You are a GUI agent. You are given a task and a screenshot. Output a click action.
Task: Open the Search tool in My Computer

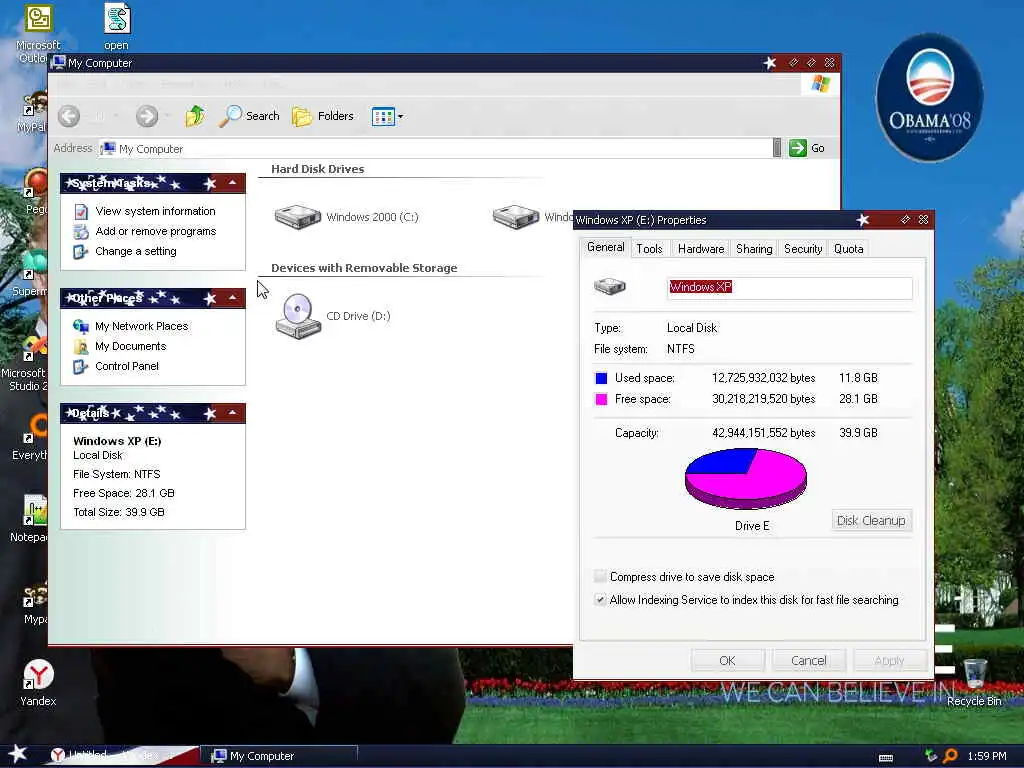(x=249, y=116)
